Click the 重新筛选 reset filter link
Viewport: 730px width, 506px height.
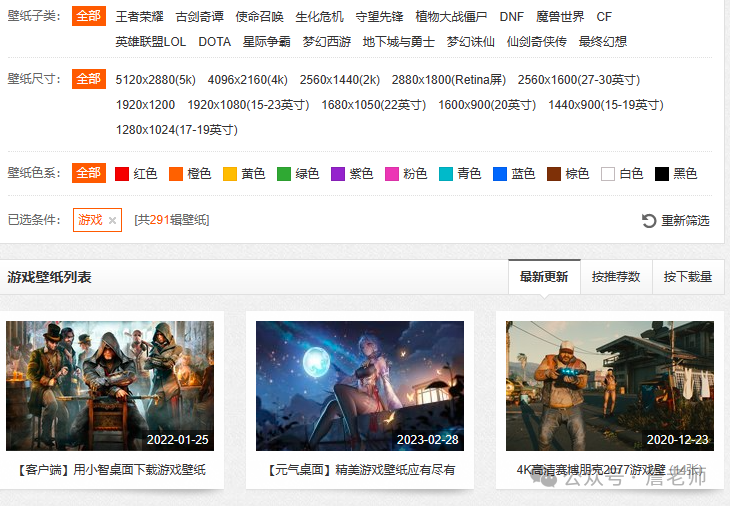tap(685, 221)
